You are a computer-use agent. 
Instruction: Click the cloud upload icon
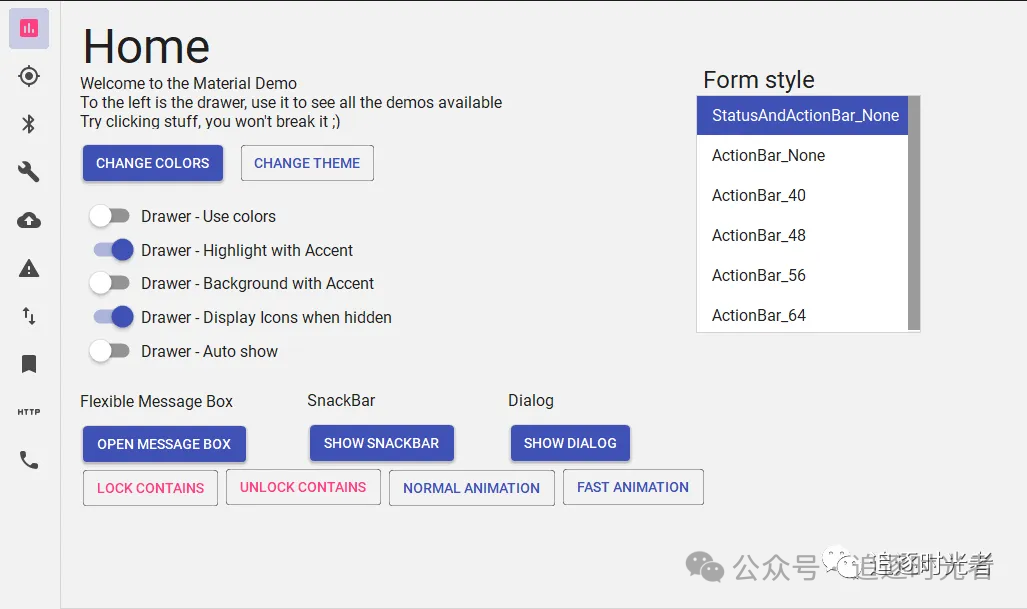tap(29, 220)
